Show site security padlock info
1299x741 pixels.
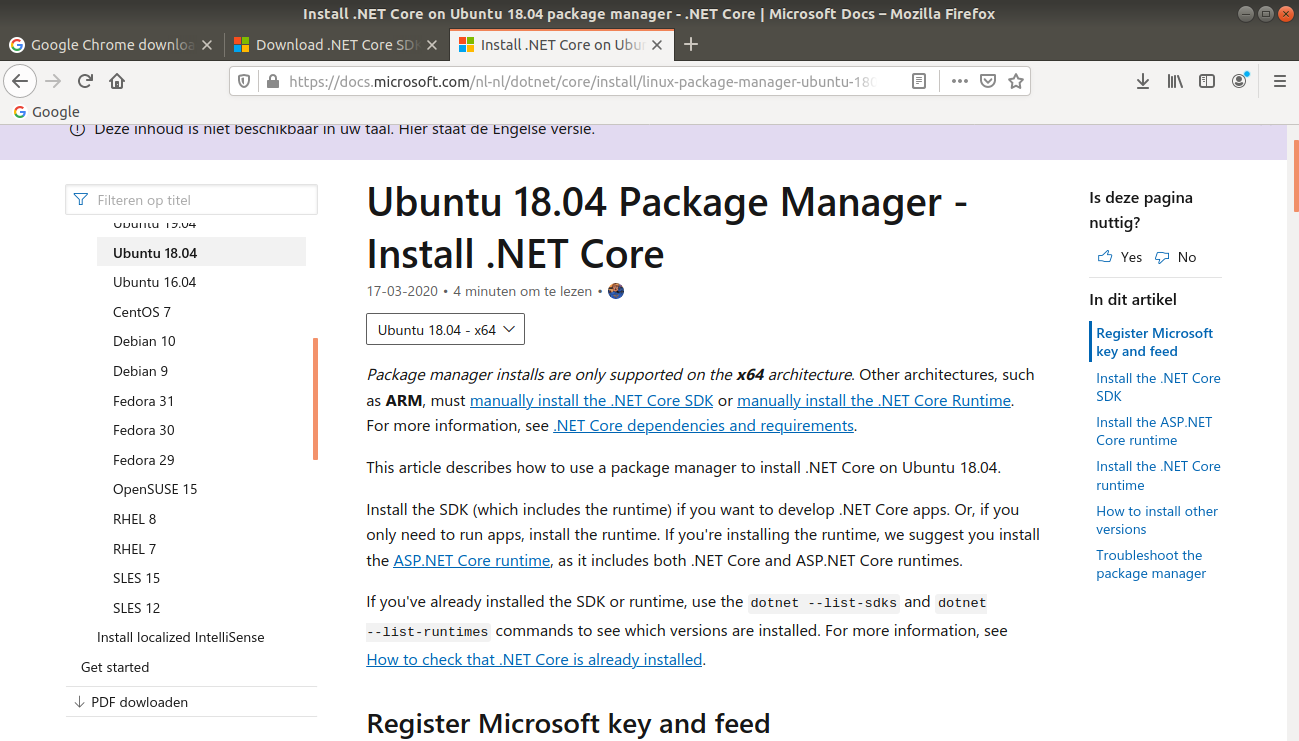[271, 81]
